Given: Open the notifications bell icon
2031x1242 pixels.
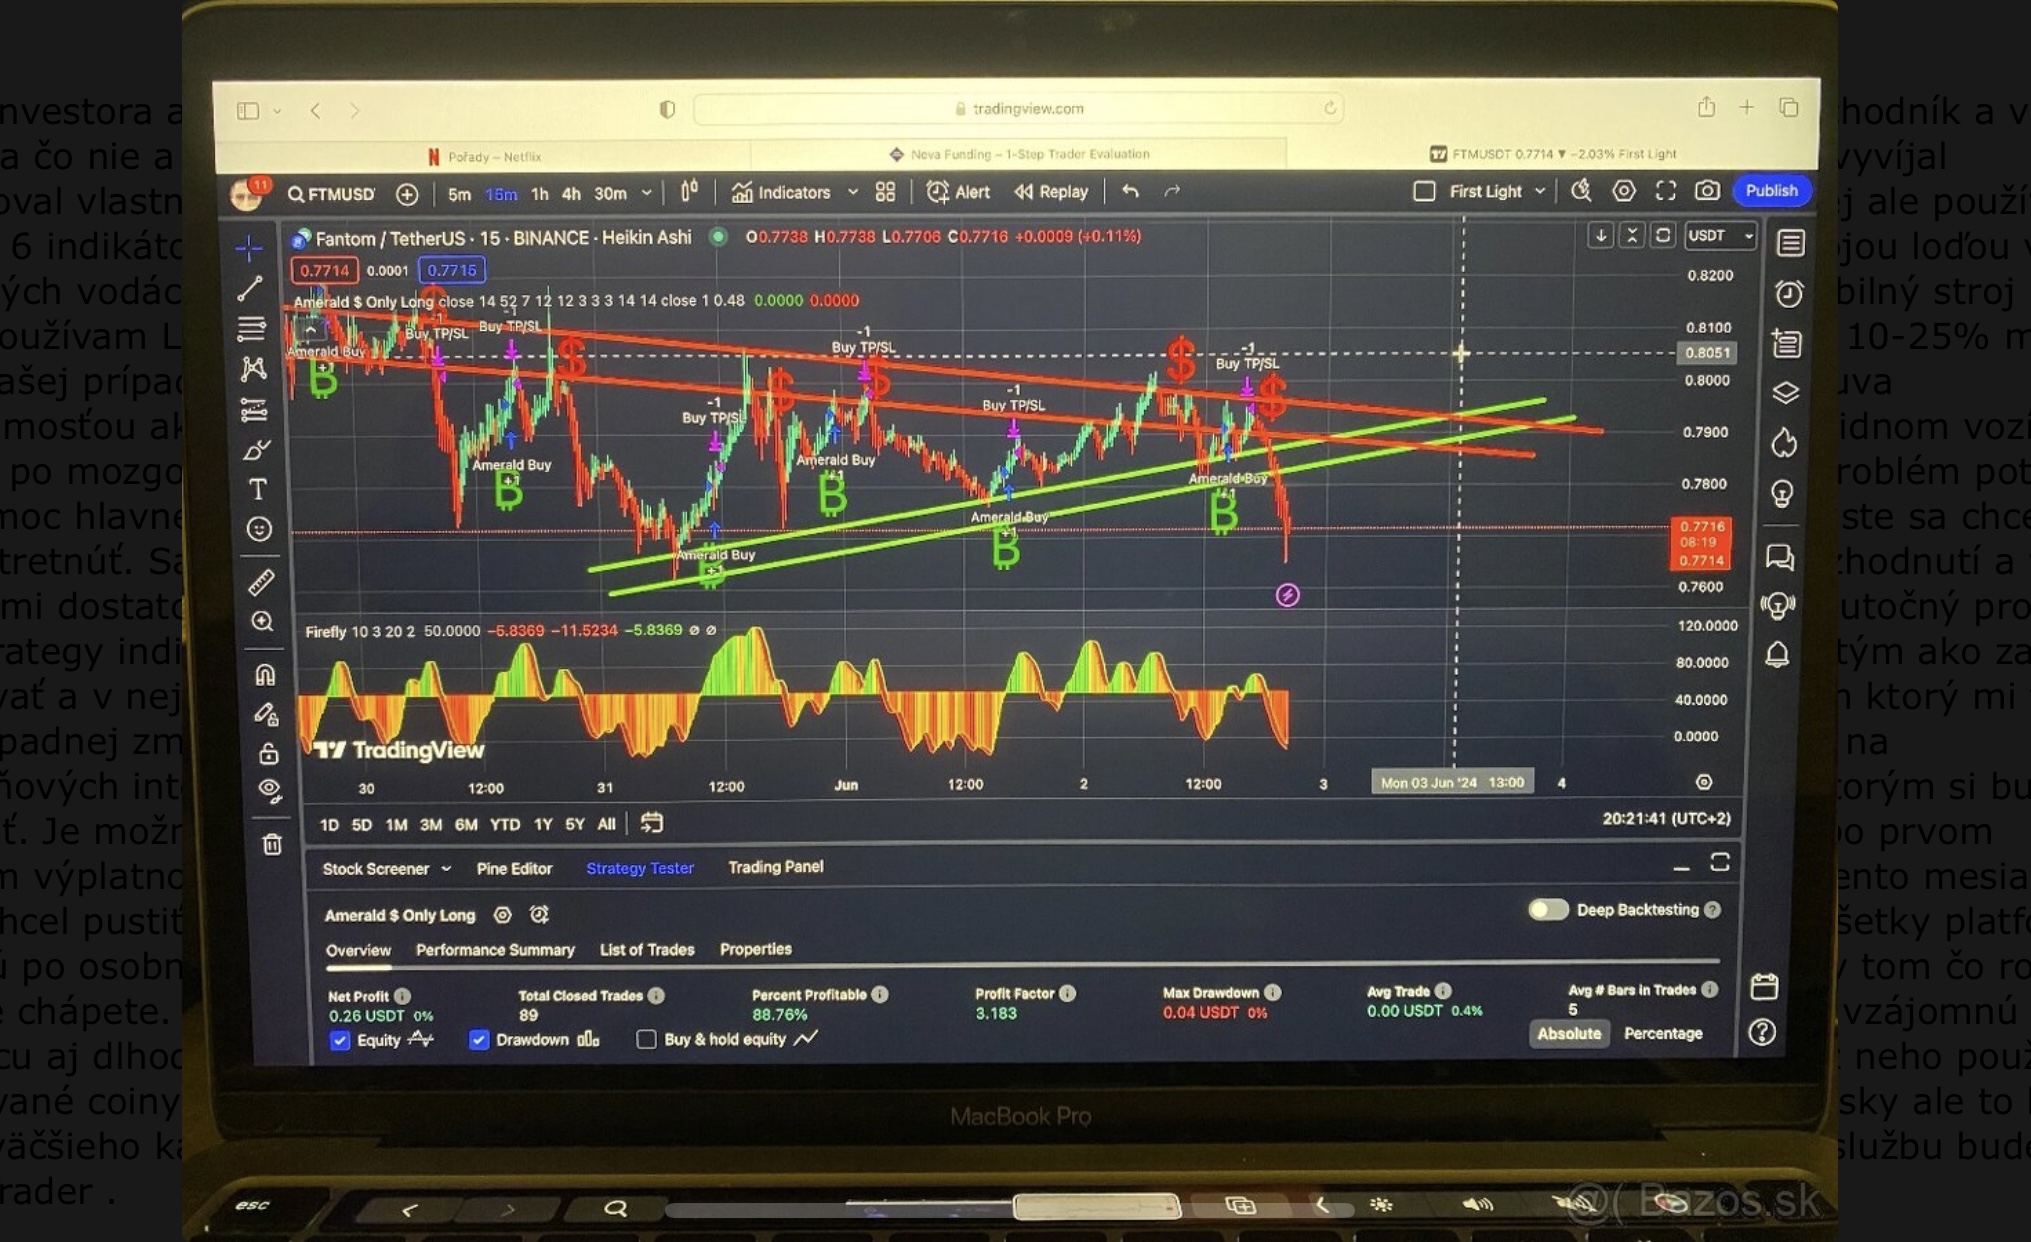Looking at the screenshot, I should pyautogui.click(x=1777, y=654).
